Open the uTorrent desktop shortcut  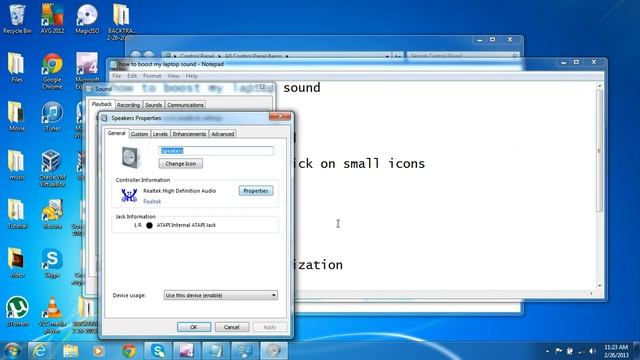(x=17, y=311)
